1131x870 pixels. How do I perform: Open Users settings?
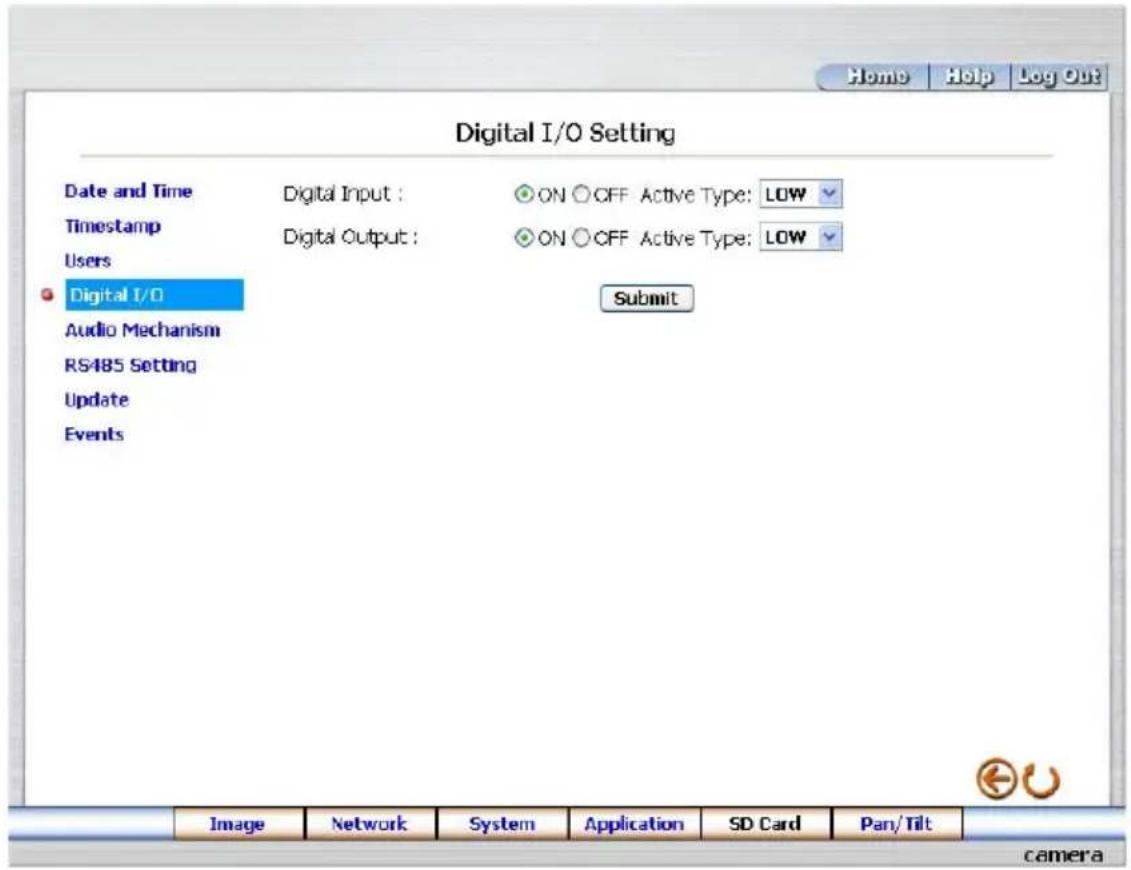(87, 260)
